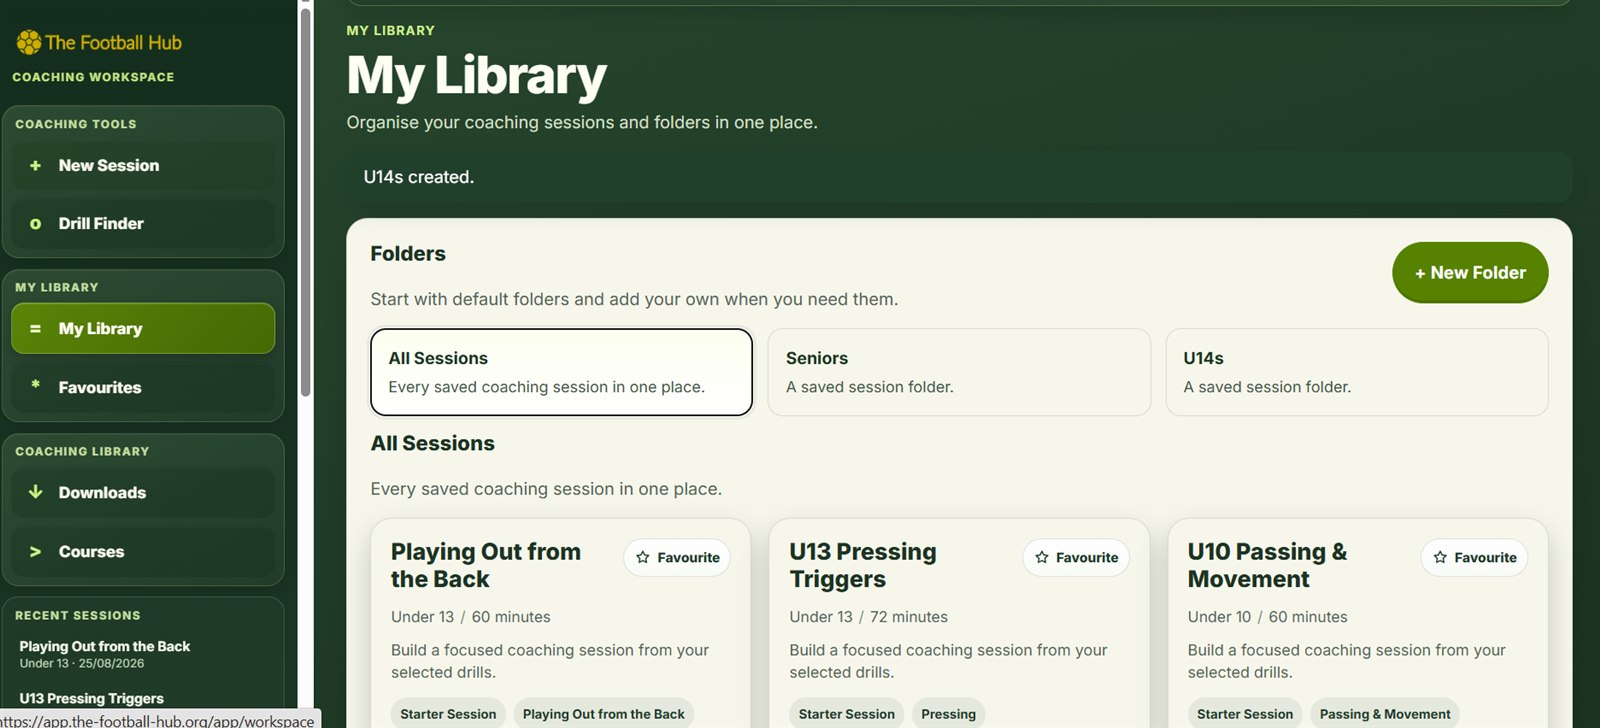Click the 'The Football Hub' brand name

pyautogui.click(x=113, y=42)
